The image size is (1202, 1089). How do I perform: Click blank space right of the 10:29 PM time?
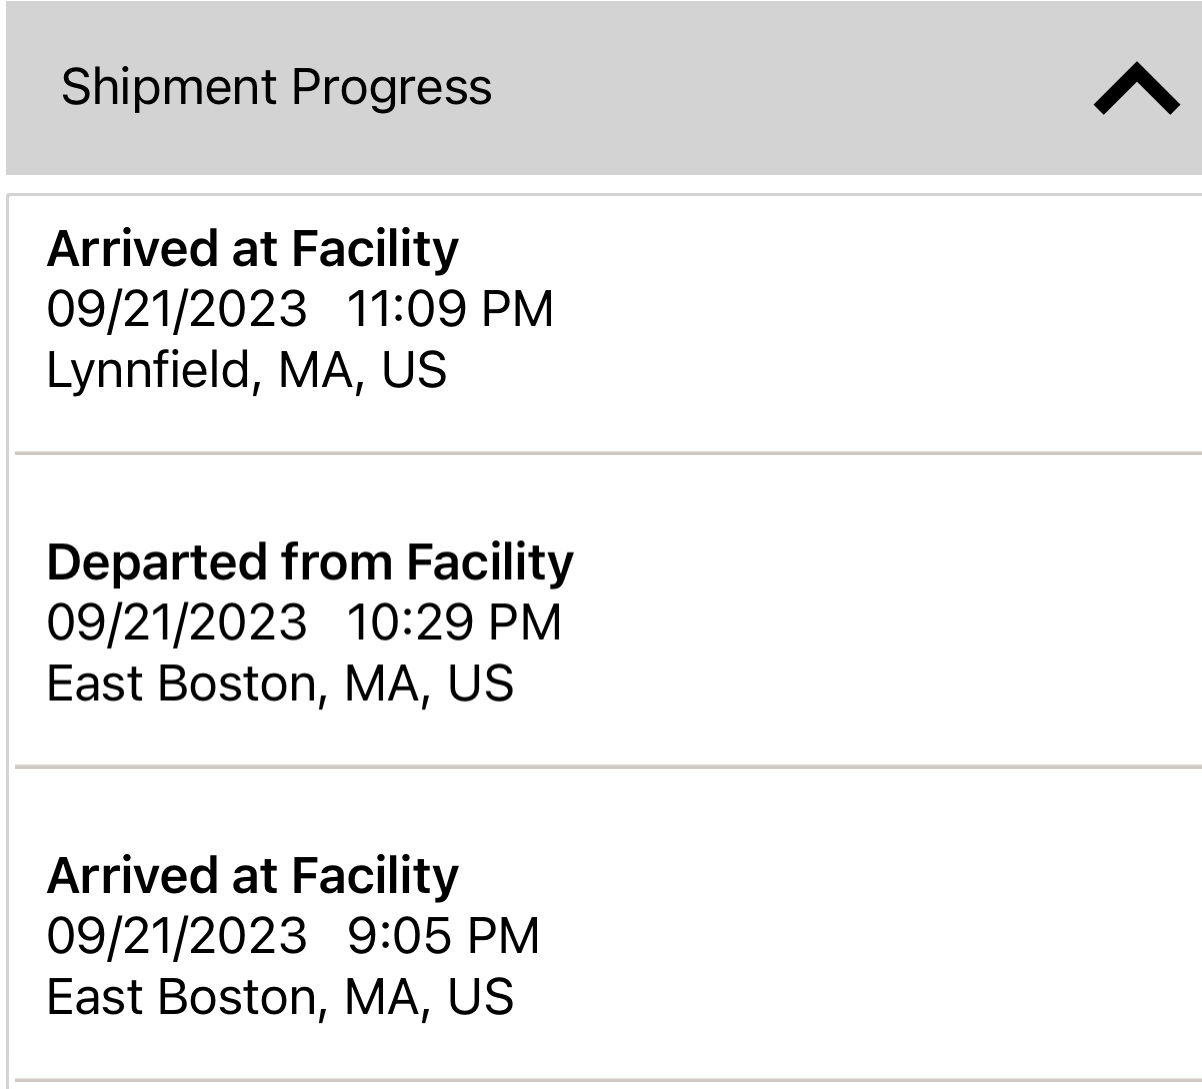(850, 623)
